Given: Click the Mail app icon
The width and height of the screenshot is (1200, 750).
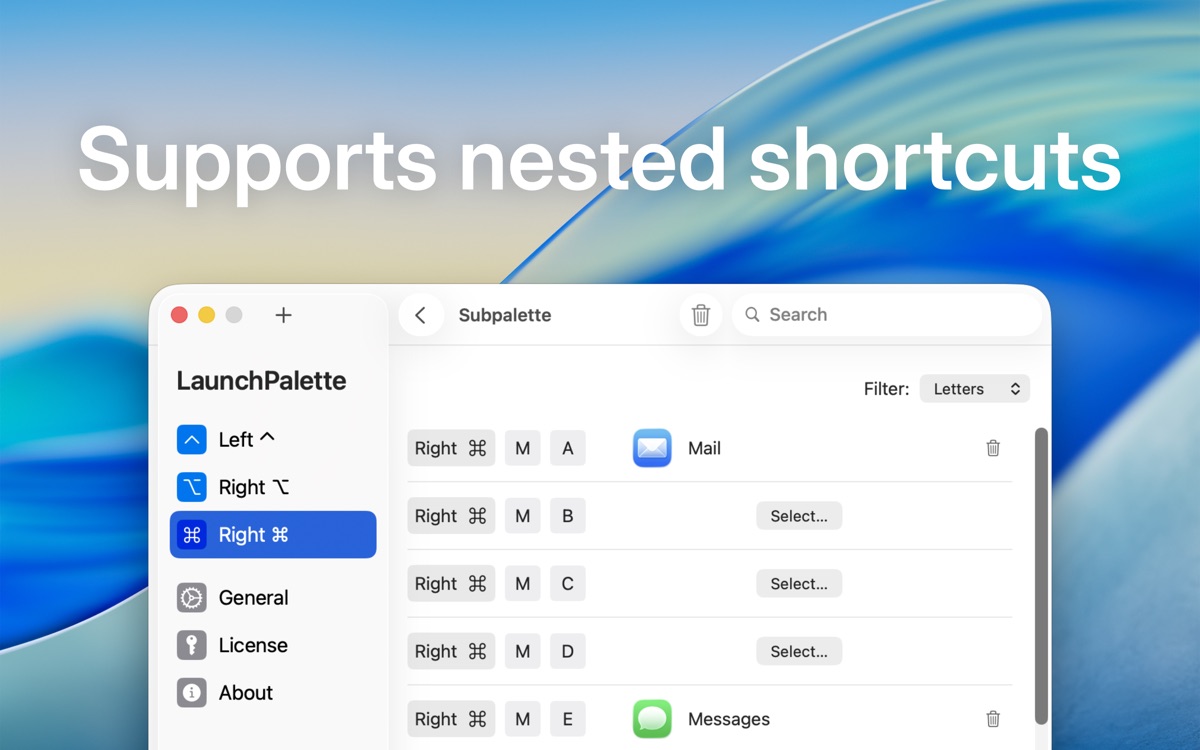Looking at the screenshot, I should 652,448.
